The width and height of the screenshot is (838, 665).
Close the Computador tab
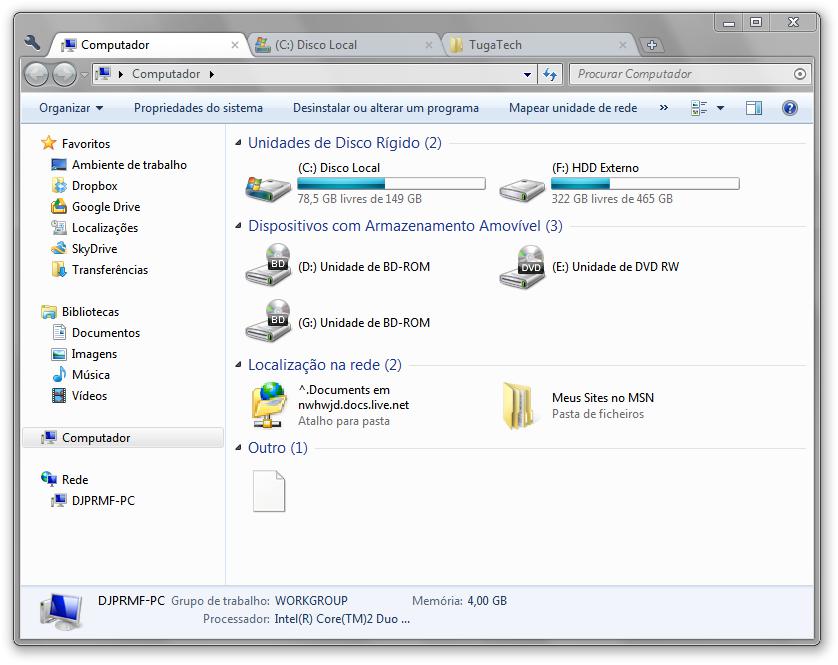click(x=235, y=45)
